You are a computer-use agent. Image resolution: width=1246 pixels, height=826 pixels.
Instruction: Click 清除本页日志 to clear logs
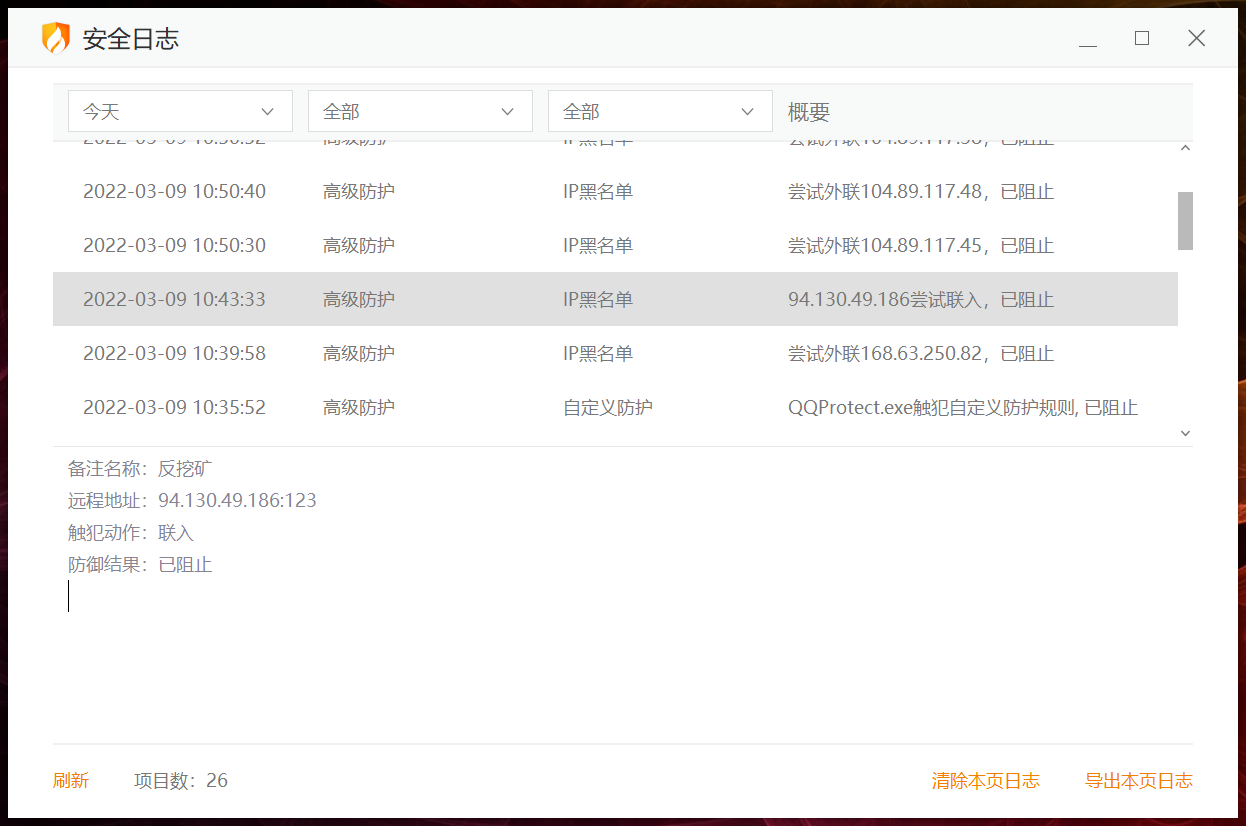tap(986, 781)
